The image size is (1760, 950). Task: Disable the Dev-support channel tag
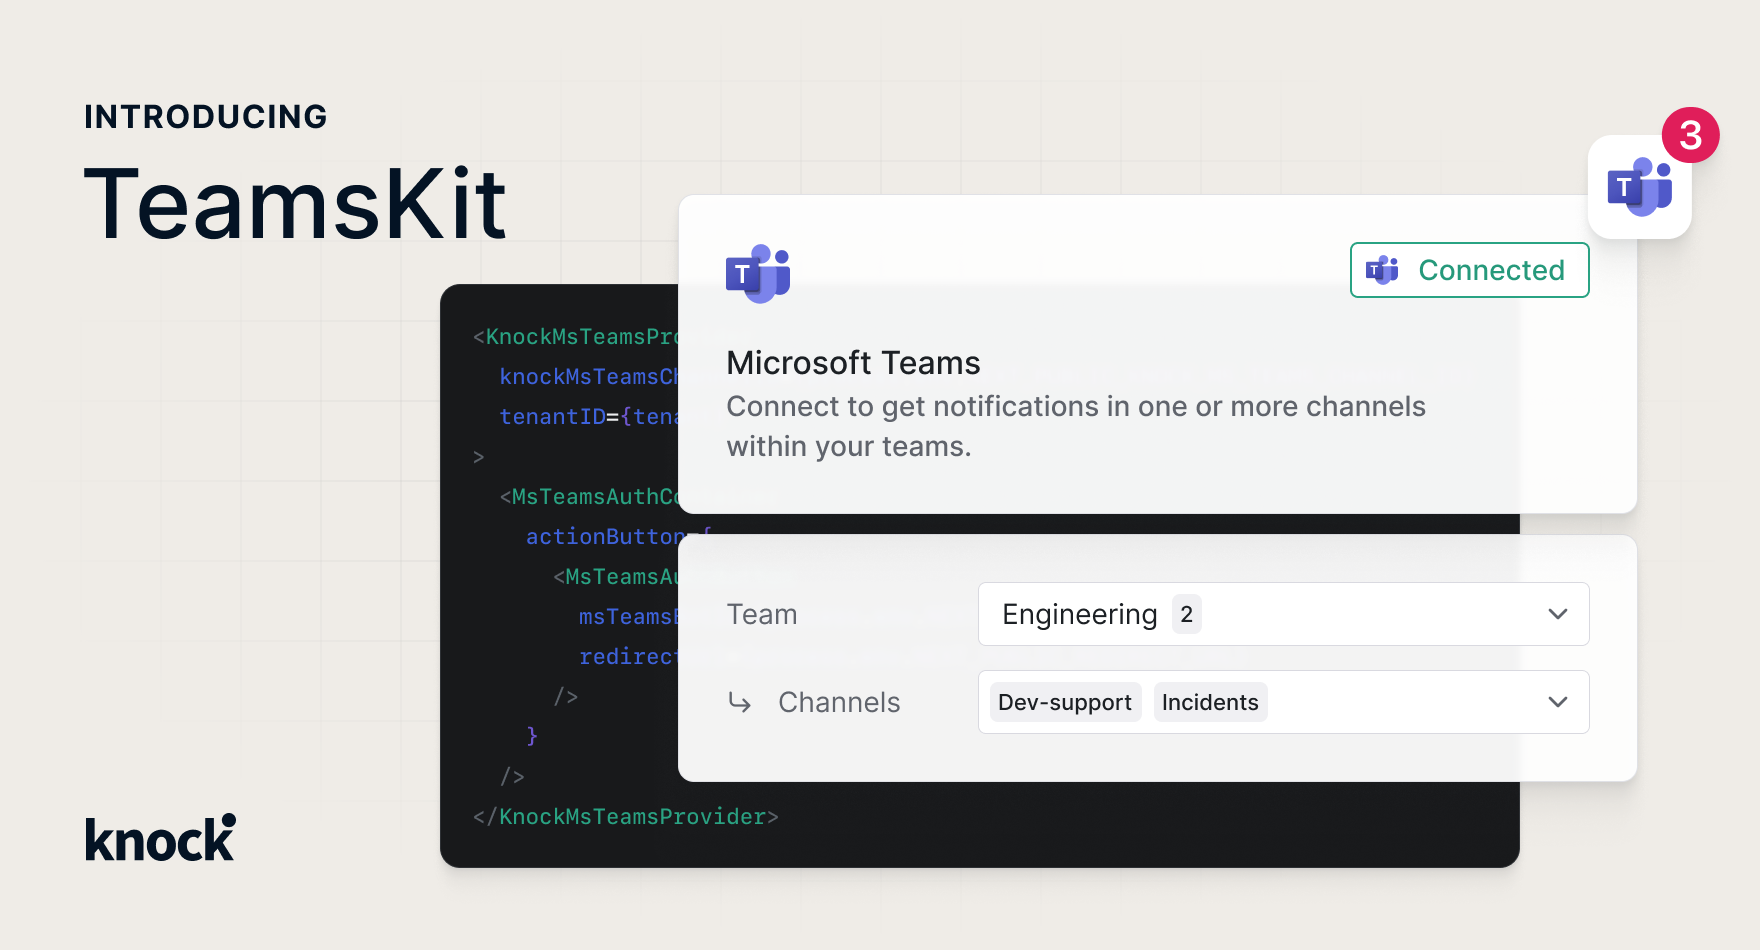coord(1064,702)
